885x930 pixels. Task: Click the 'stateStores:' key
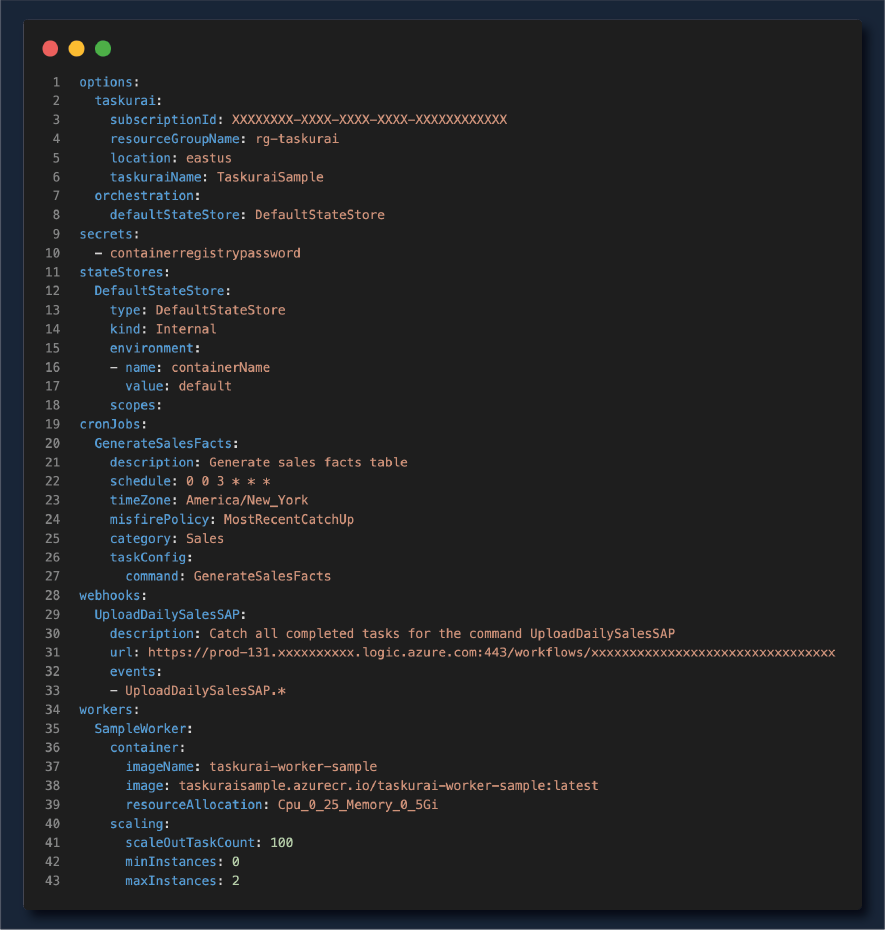(125, 272)
